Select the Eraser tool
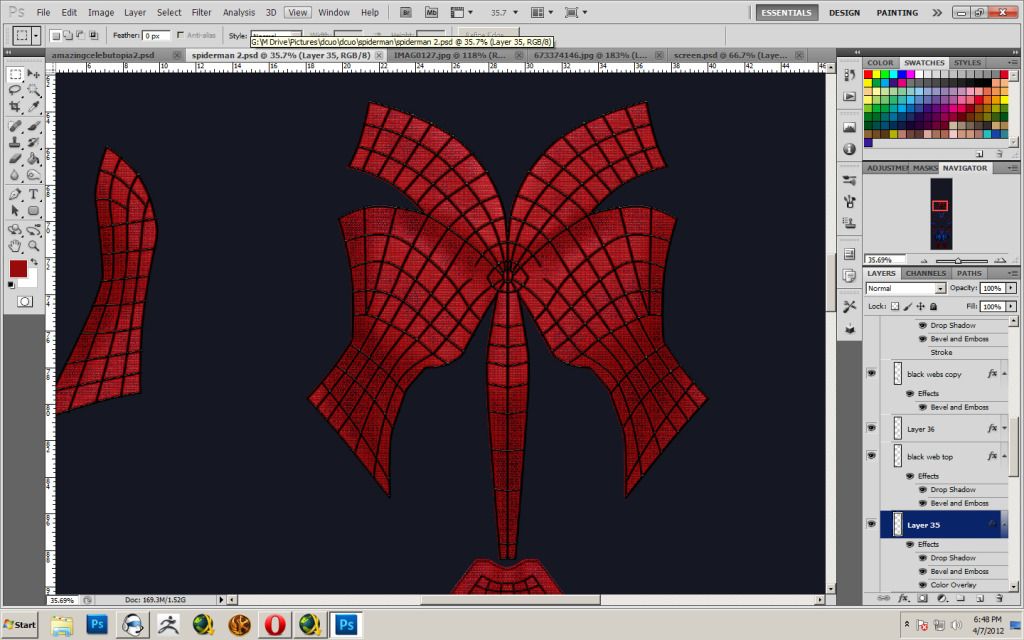The height and width of the screenshot is (640, 1024). (15, 158)
